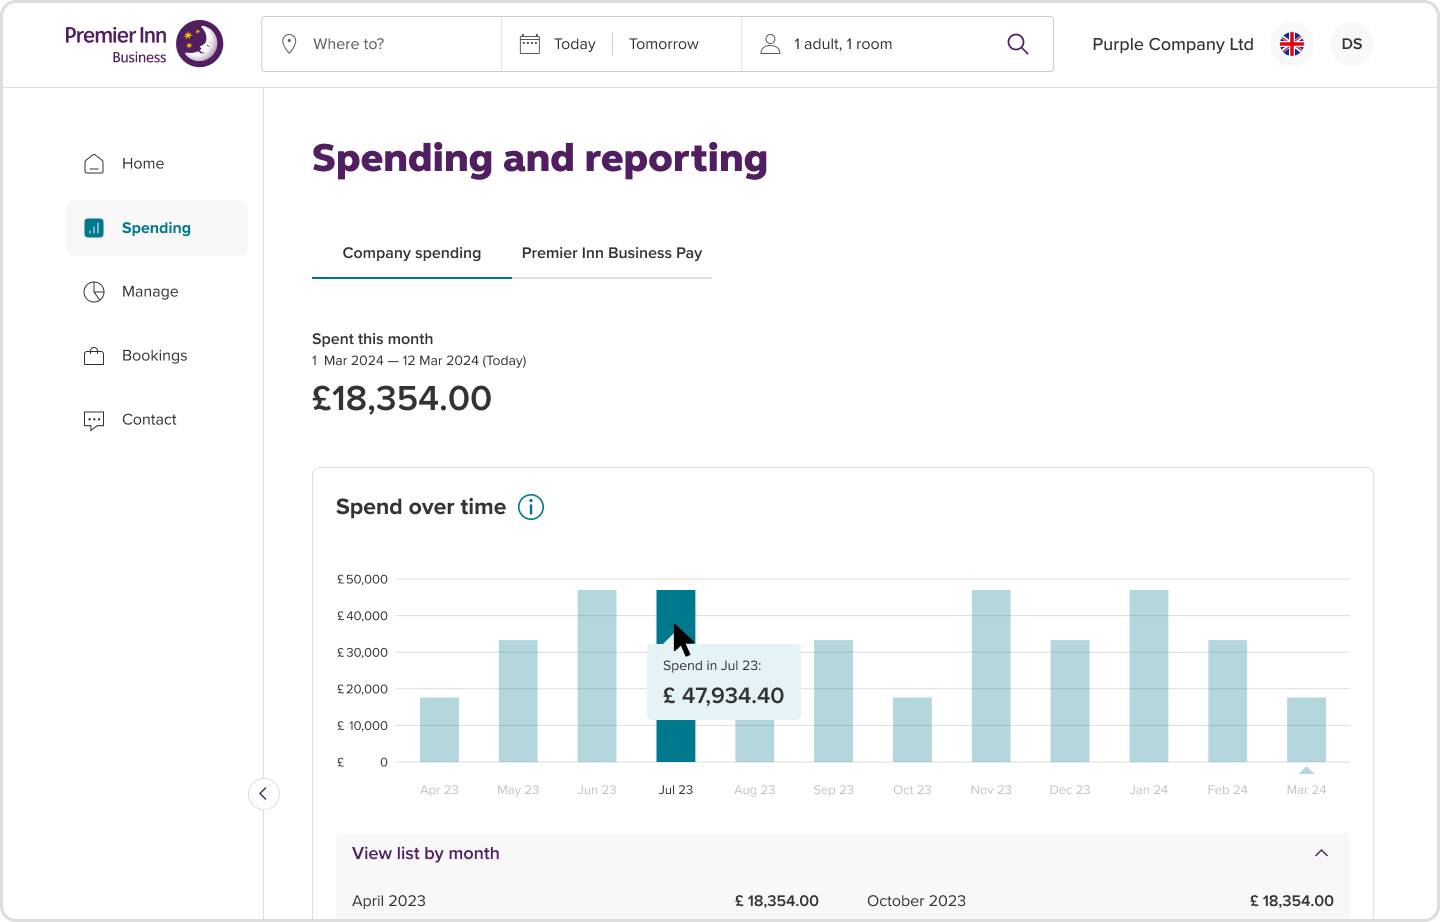Click the date range 1 Mar 2024 text

419,361
